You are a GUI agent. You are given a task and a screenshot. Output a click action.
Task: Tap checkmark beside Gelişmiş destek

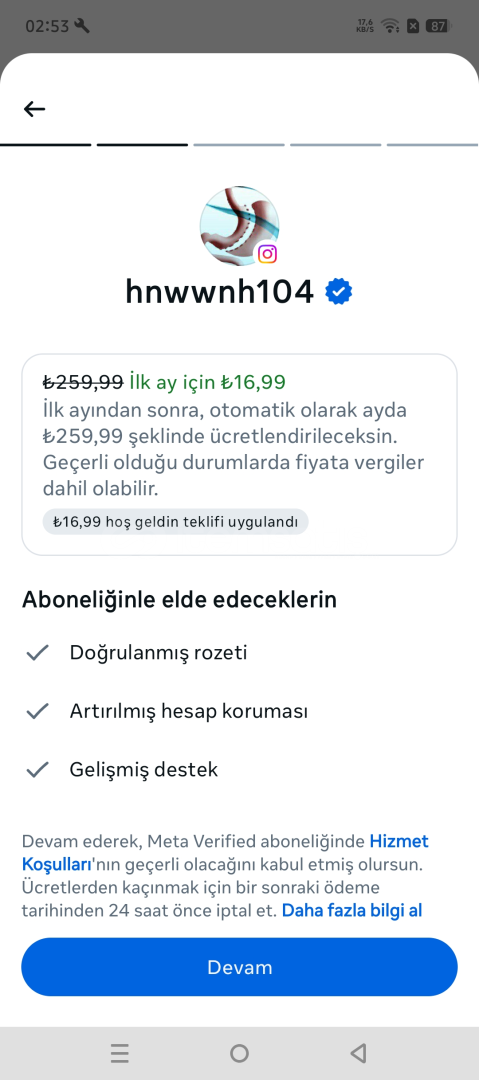point(37,769)
